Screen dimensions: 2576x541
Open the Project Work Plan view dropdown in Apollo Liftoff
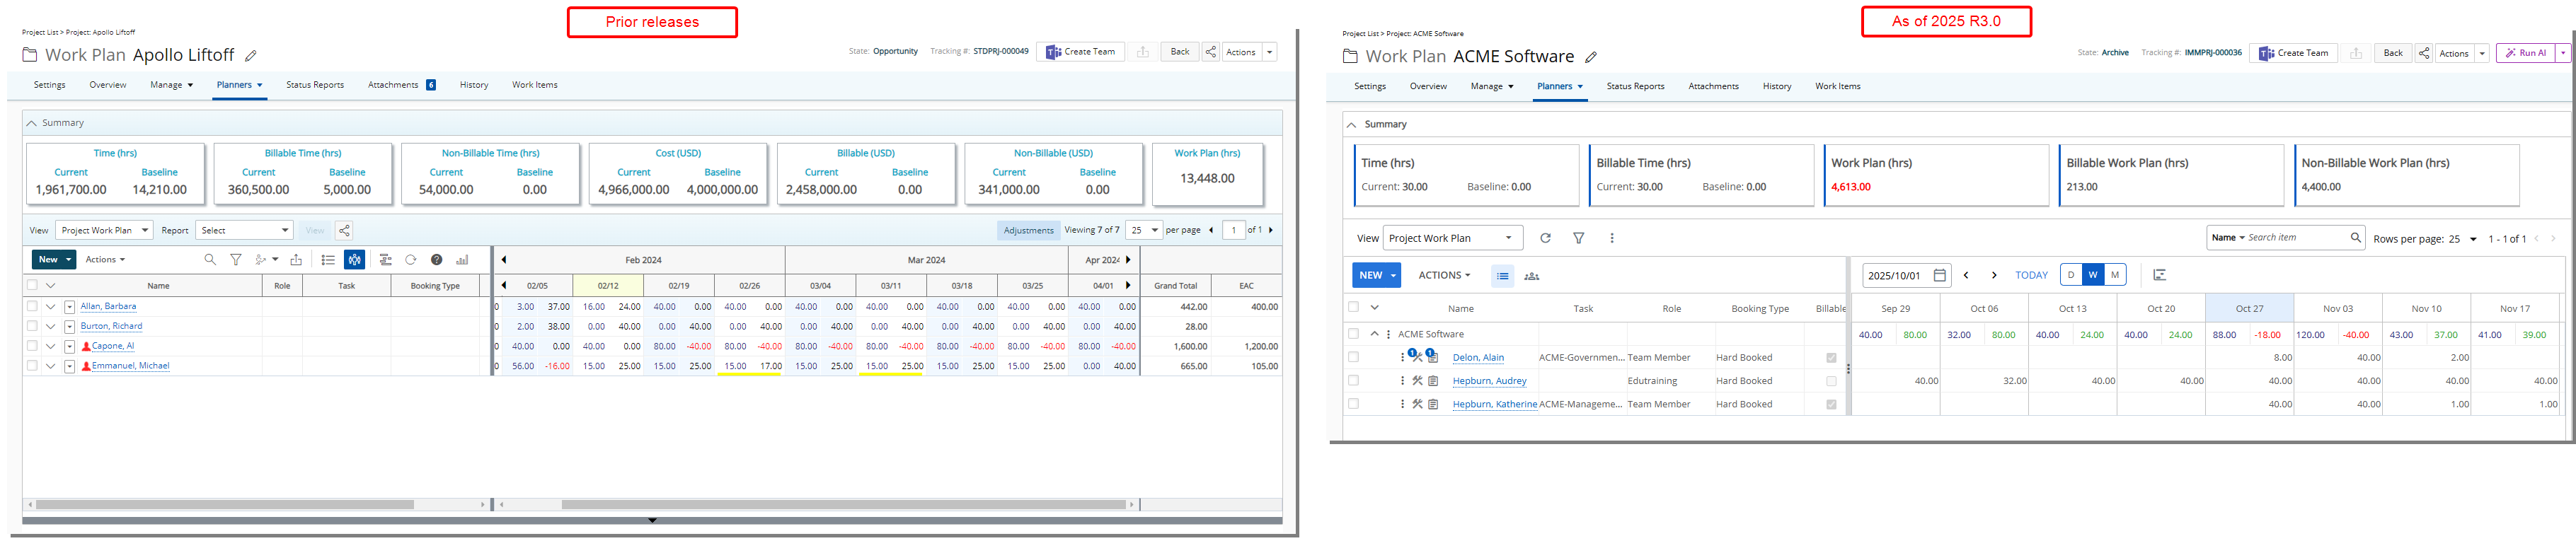tap(104, 230)
